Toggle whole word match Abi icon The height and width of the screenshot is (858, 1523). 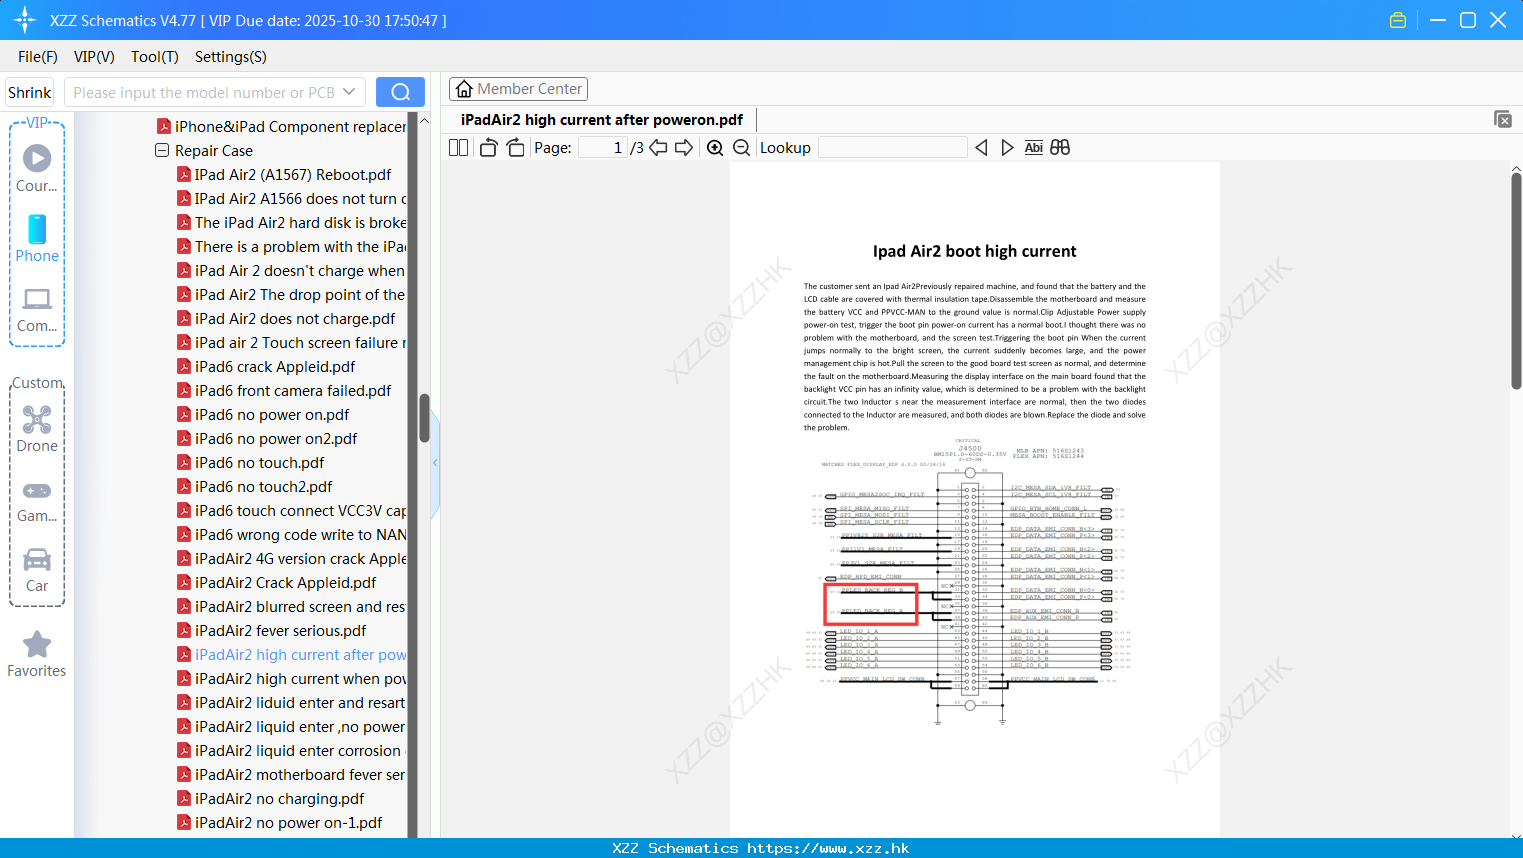coord(1034,147)
